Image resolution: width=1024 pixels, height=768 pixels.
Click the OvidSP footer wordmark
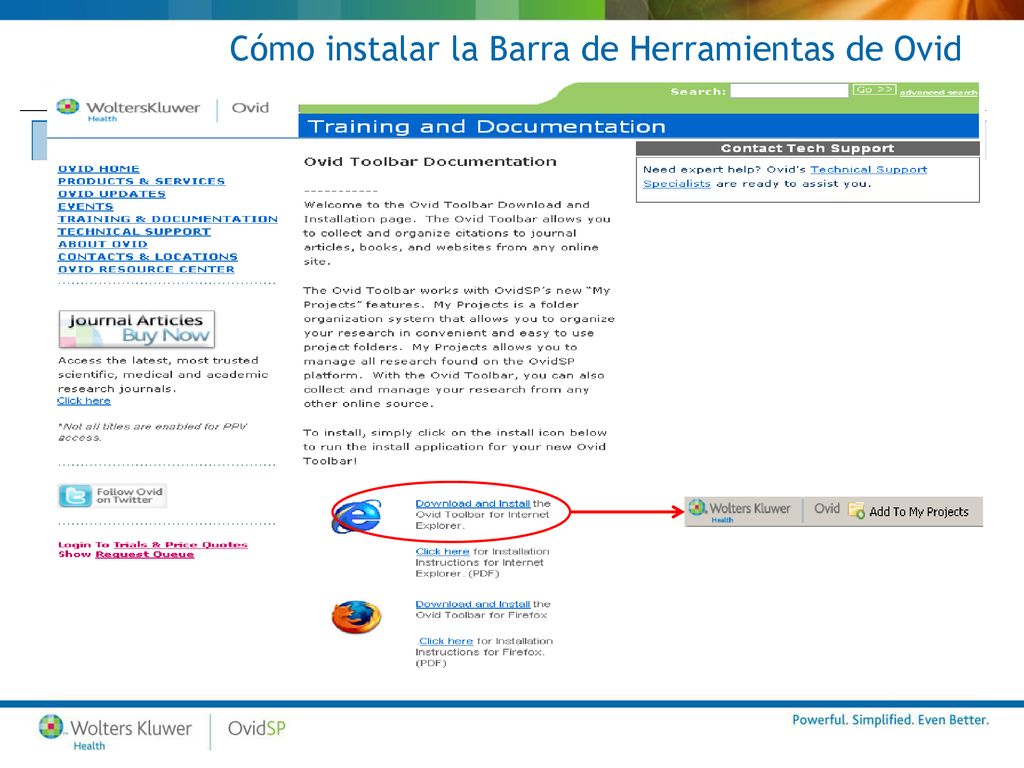257,728
